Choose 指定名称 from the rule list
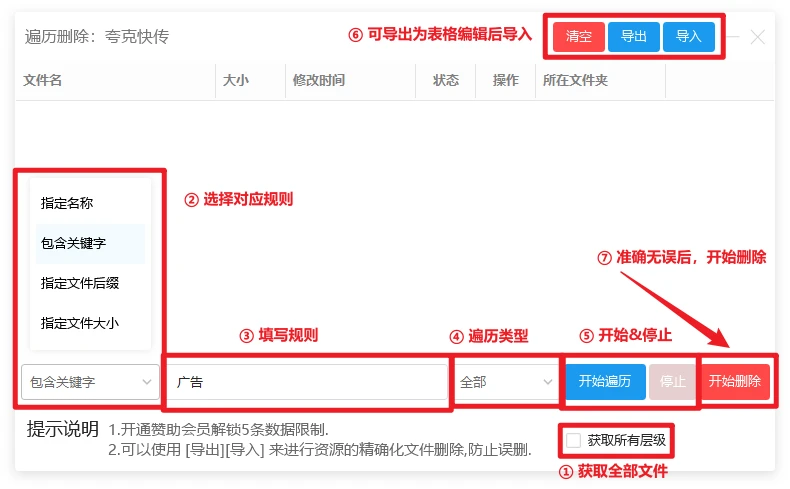This screenshot has height=489, width=790. coord(67,203)
